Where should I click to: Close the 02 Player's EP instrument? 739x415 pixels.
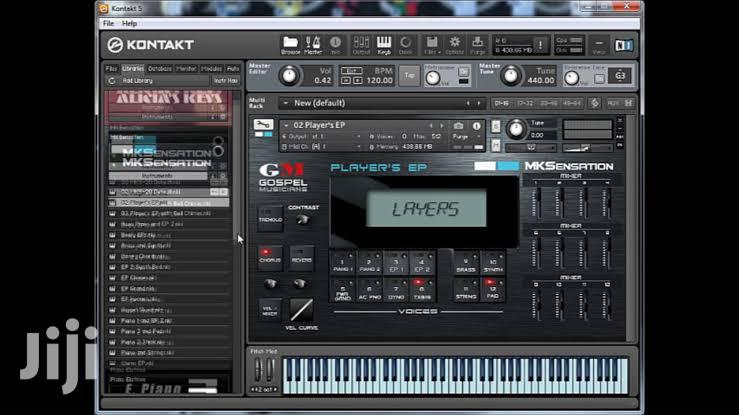620,121
